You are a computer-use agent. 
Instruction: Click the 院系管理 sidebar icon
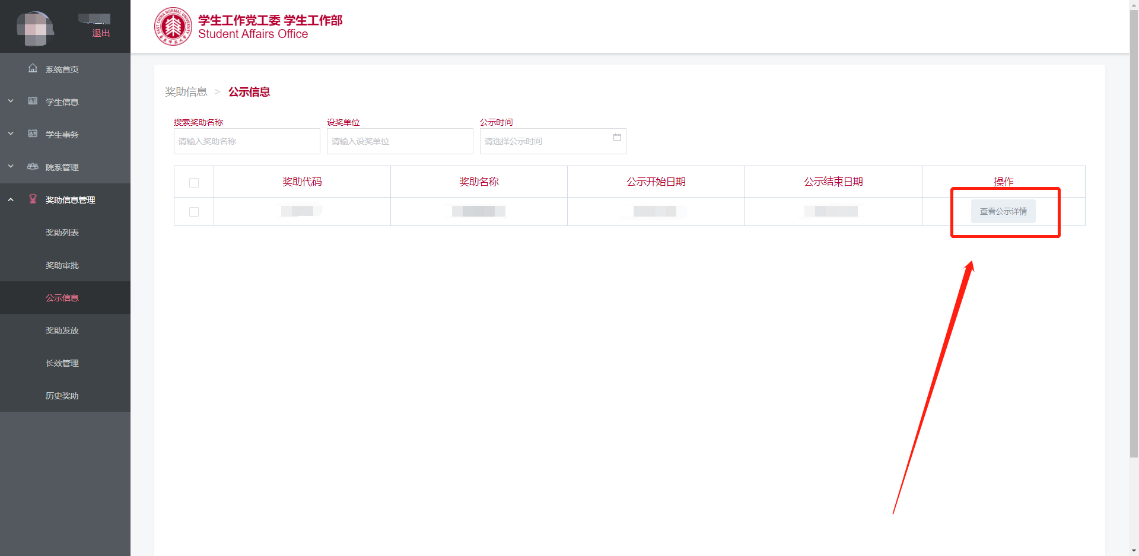coord(33,167)
